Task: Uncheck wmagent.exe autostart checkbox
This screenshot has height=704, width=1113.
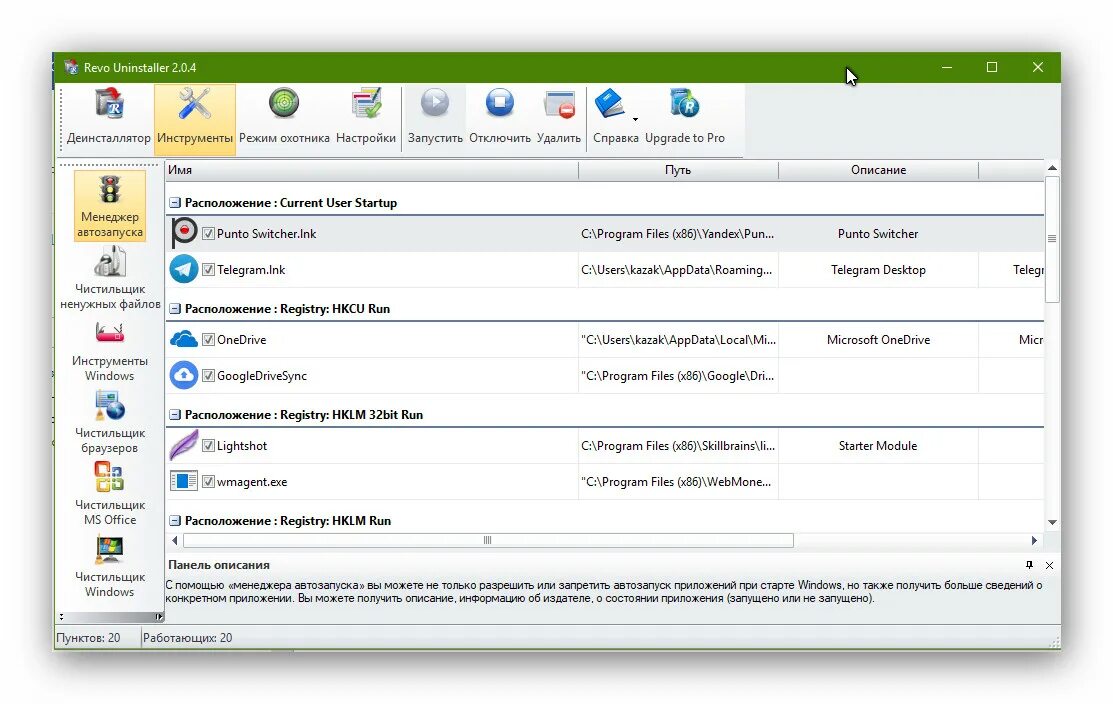Action: [208, 481]
